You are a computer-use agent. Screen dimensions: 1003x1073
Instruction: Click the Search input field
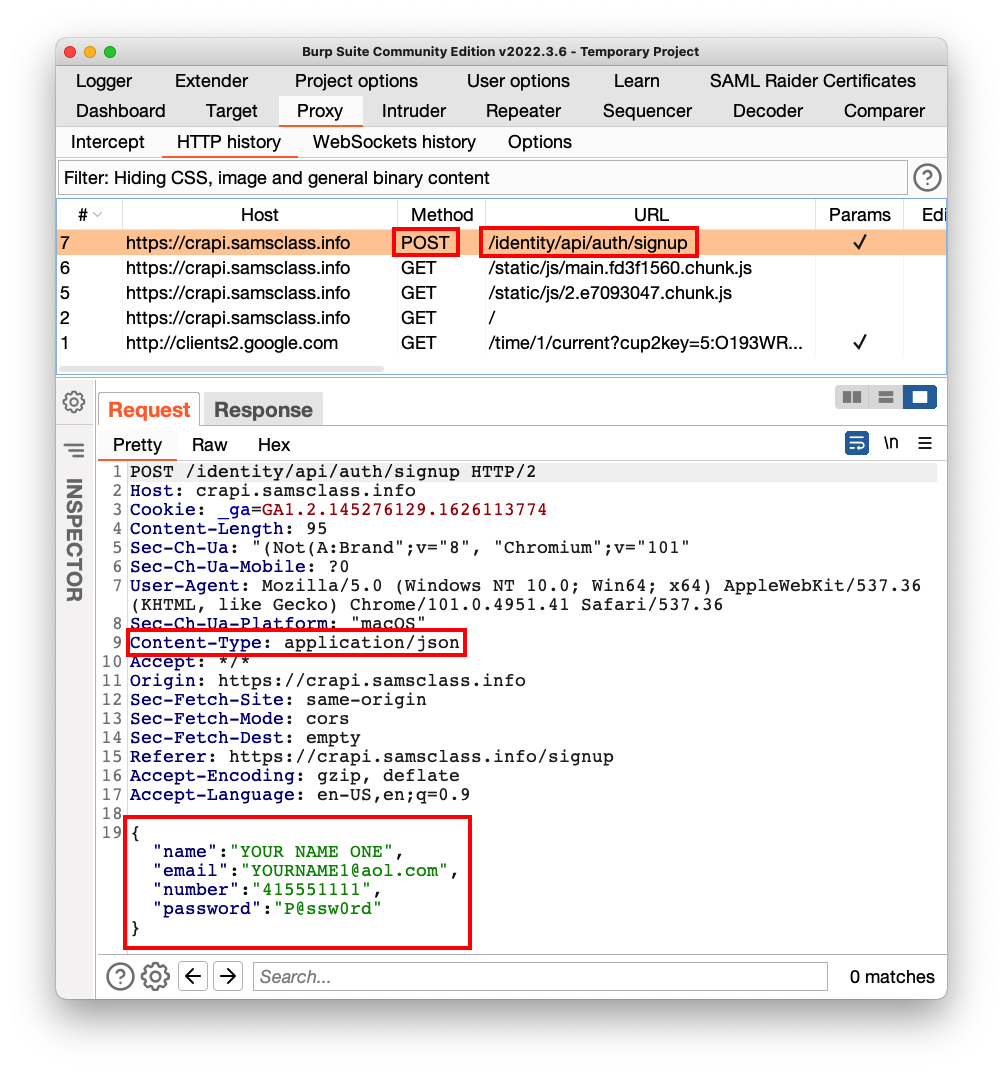click(x=540, y=977)
